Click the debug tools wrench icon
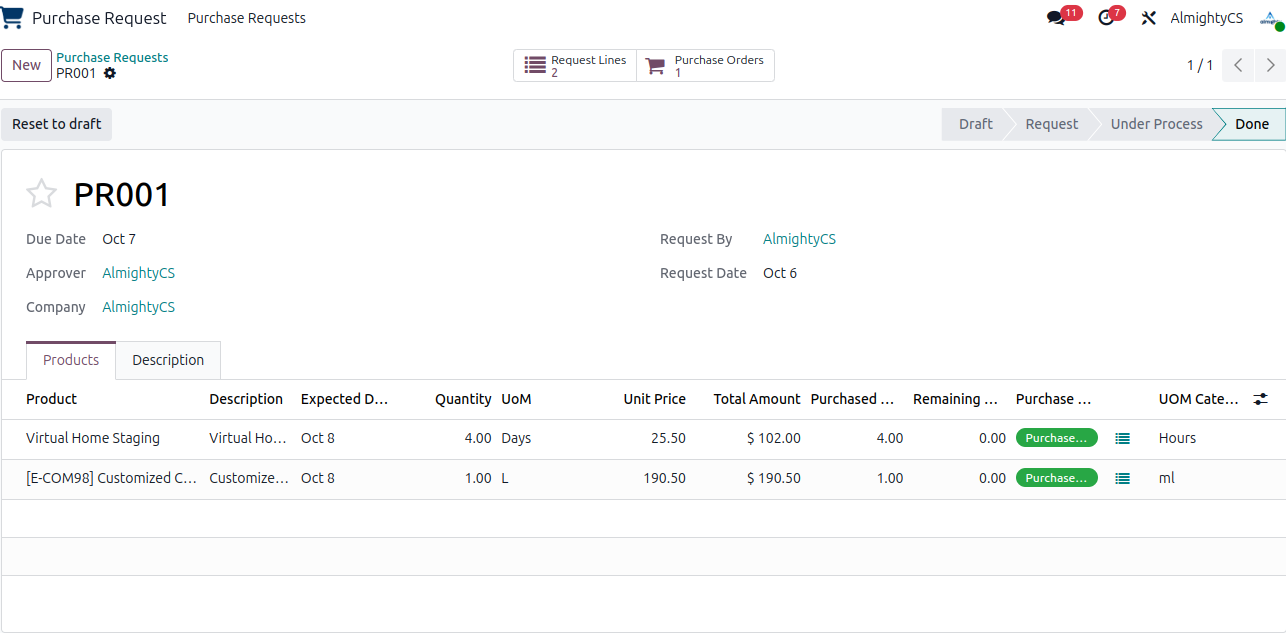Viewport: 1286px width, 633px height. point(1148,18)
